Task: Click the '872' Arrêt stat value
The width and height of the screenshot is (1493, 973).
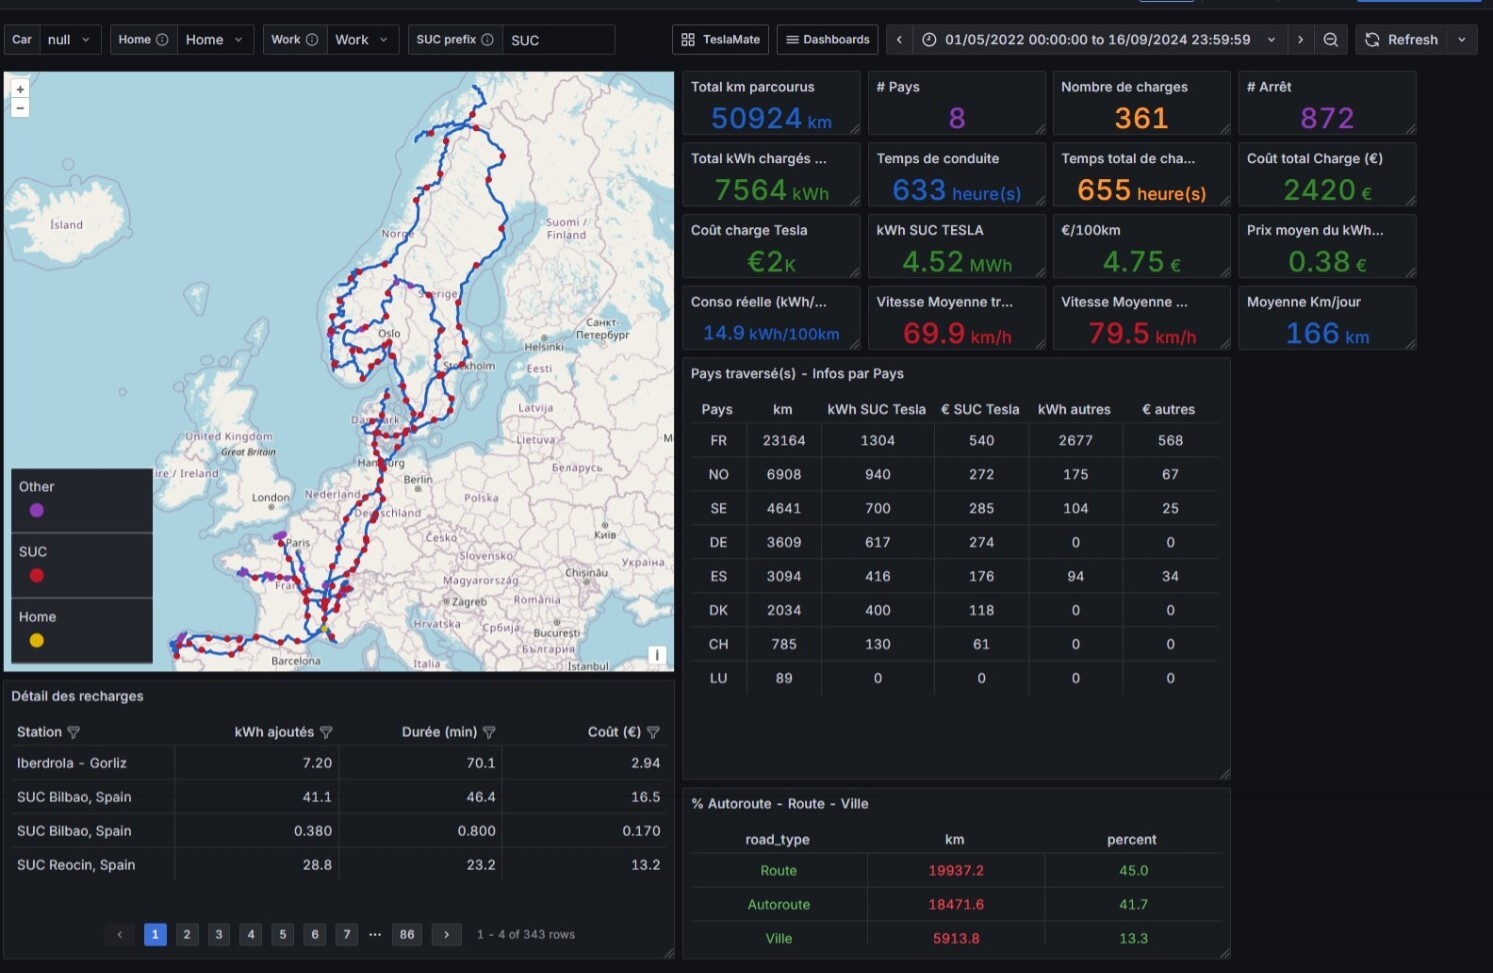Action: [1327, 118]
